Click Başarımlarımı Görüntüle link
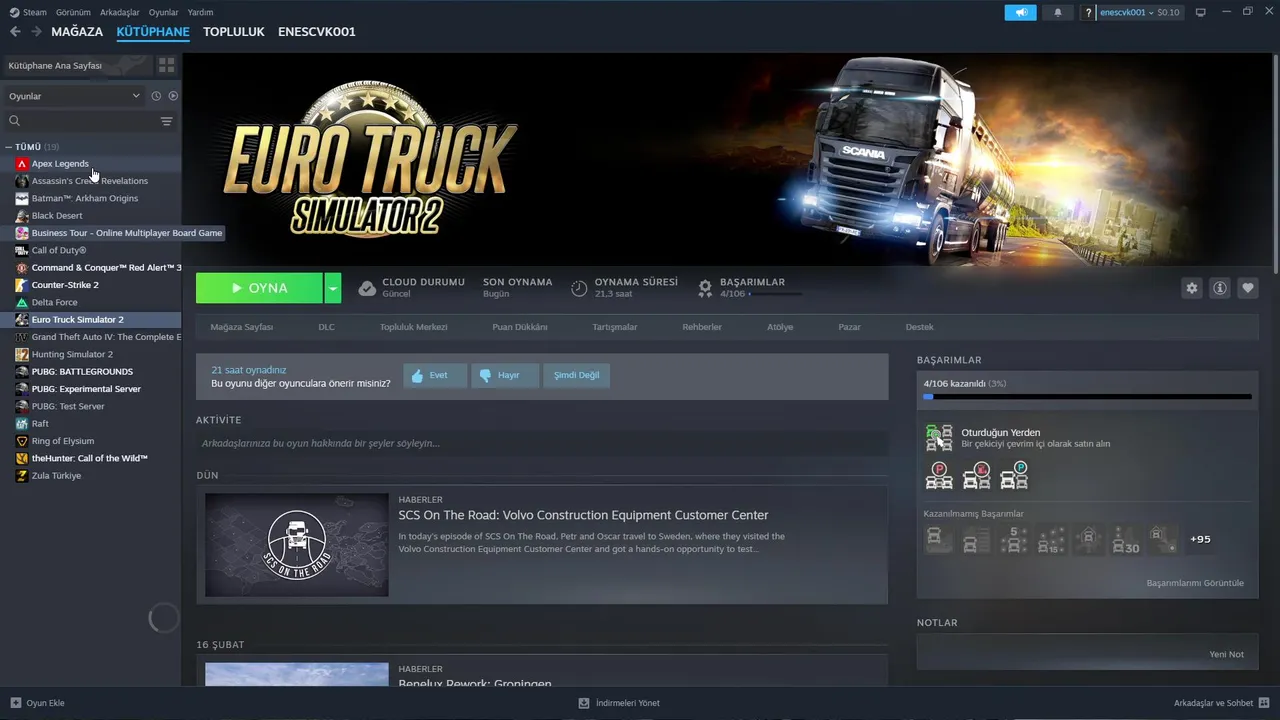 pyautogui.click(x=1195, y=583)
